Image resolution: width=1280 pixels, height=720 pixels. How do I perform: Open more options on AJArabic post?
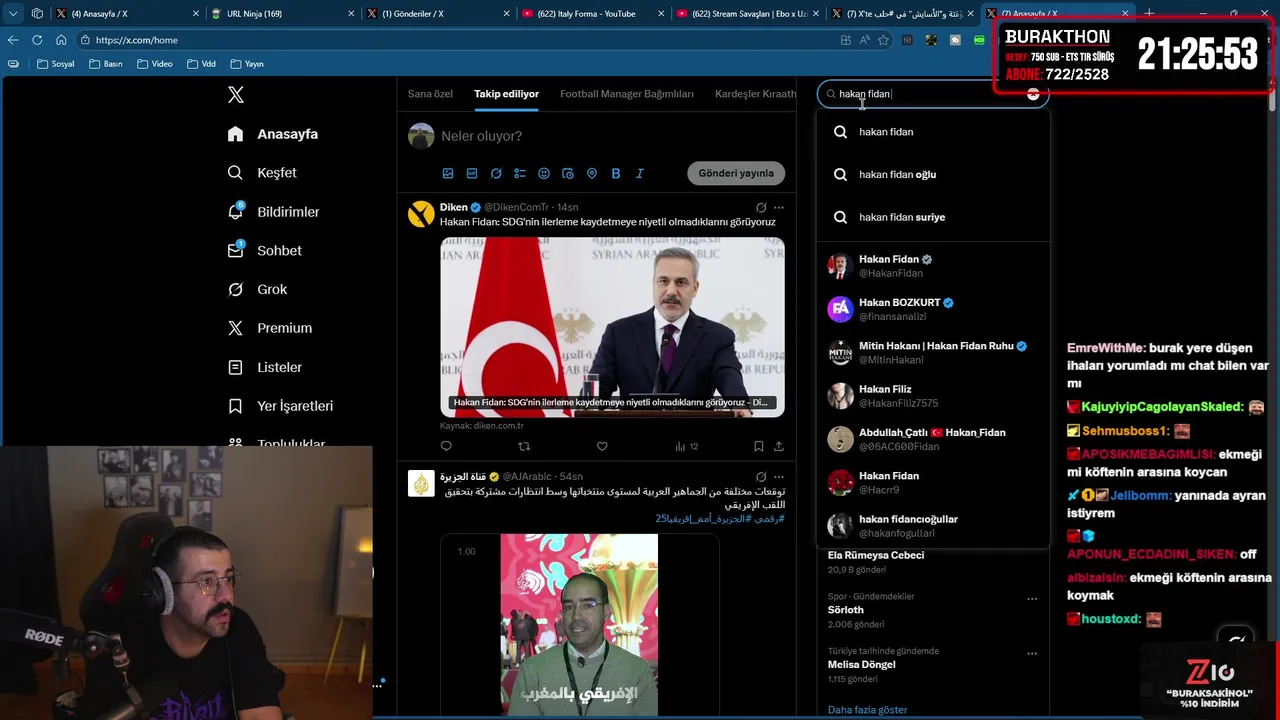[779, 477]
